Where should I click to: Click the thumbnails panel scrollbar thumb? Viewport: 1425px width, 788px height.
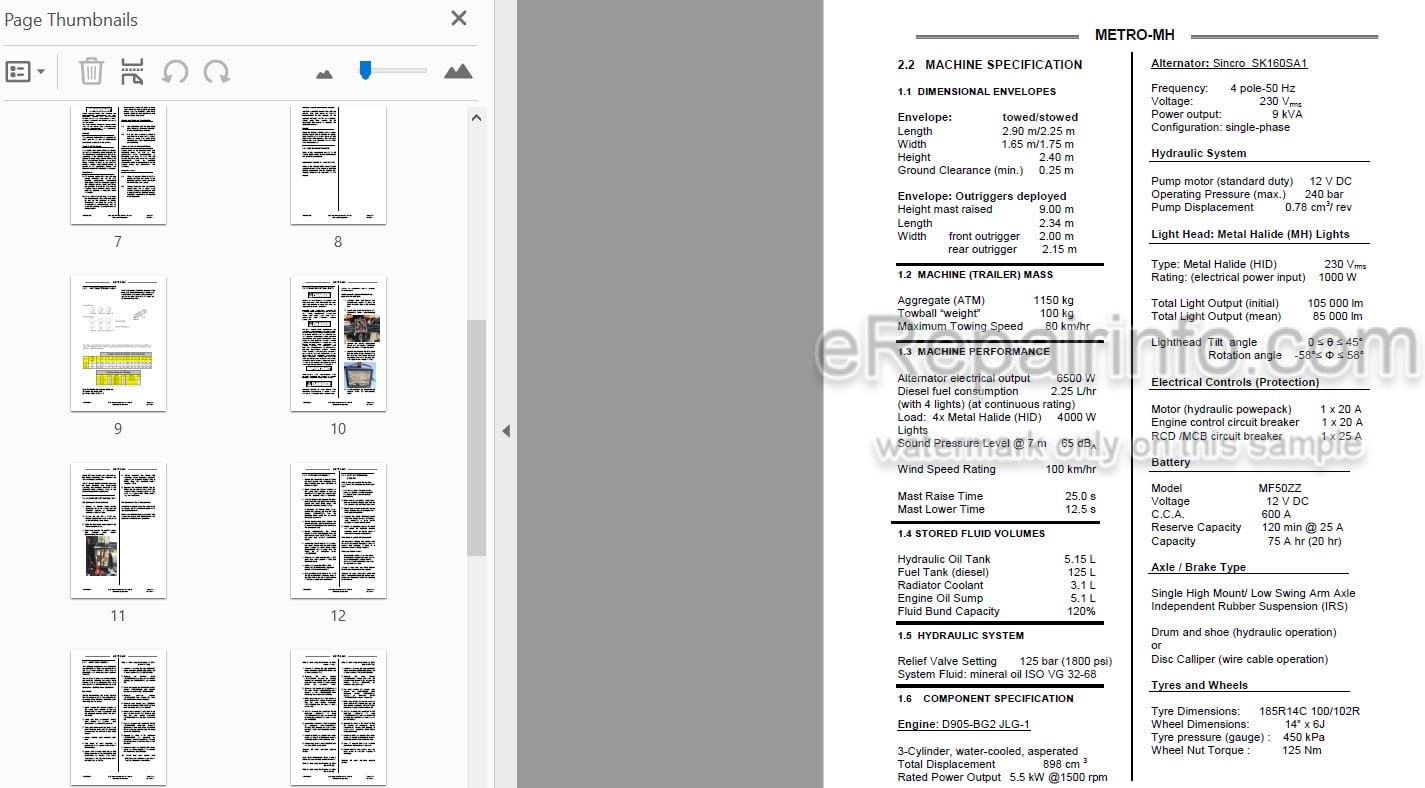click(x=476, y=437)
